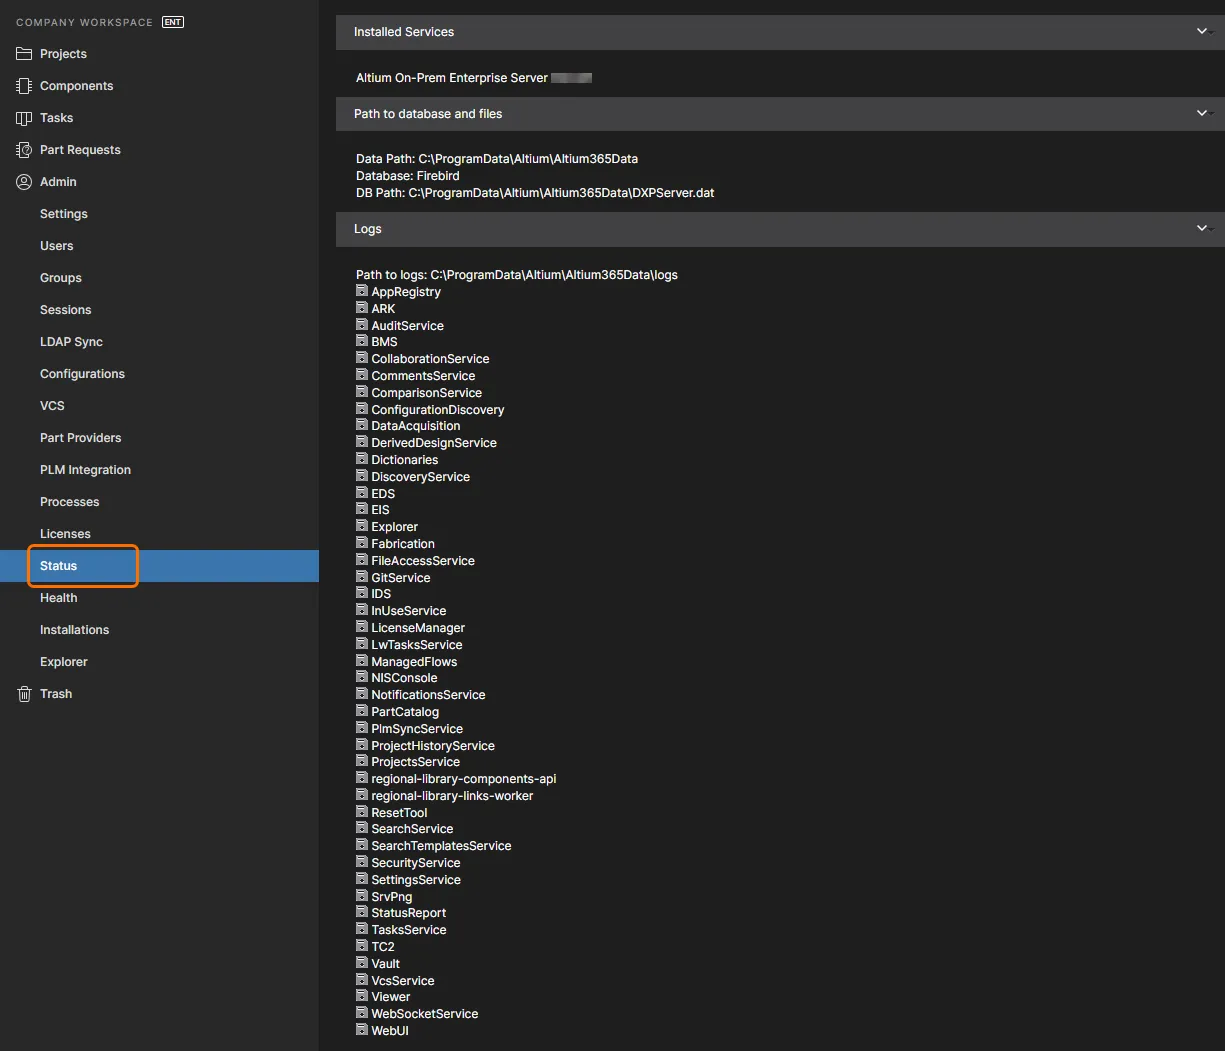Open the DiscoveryService log link
The width and height of the screenshot is (1225, 1051).
point(421,477)
